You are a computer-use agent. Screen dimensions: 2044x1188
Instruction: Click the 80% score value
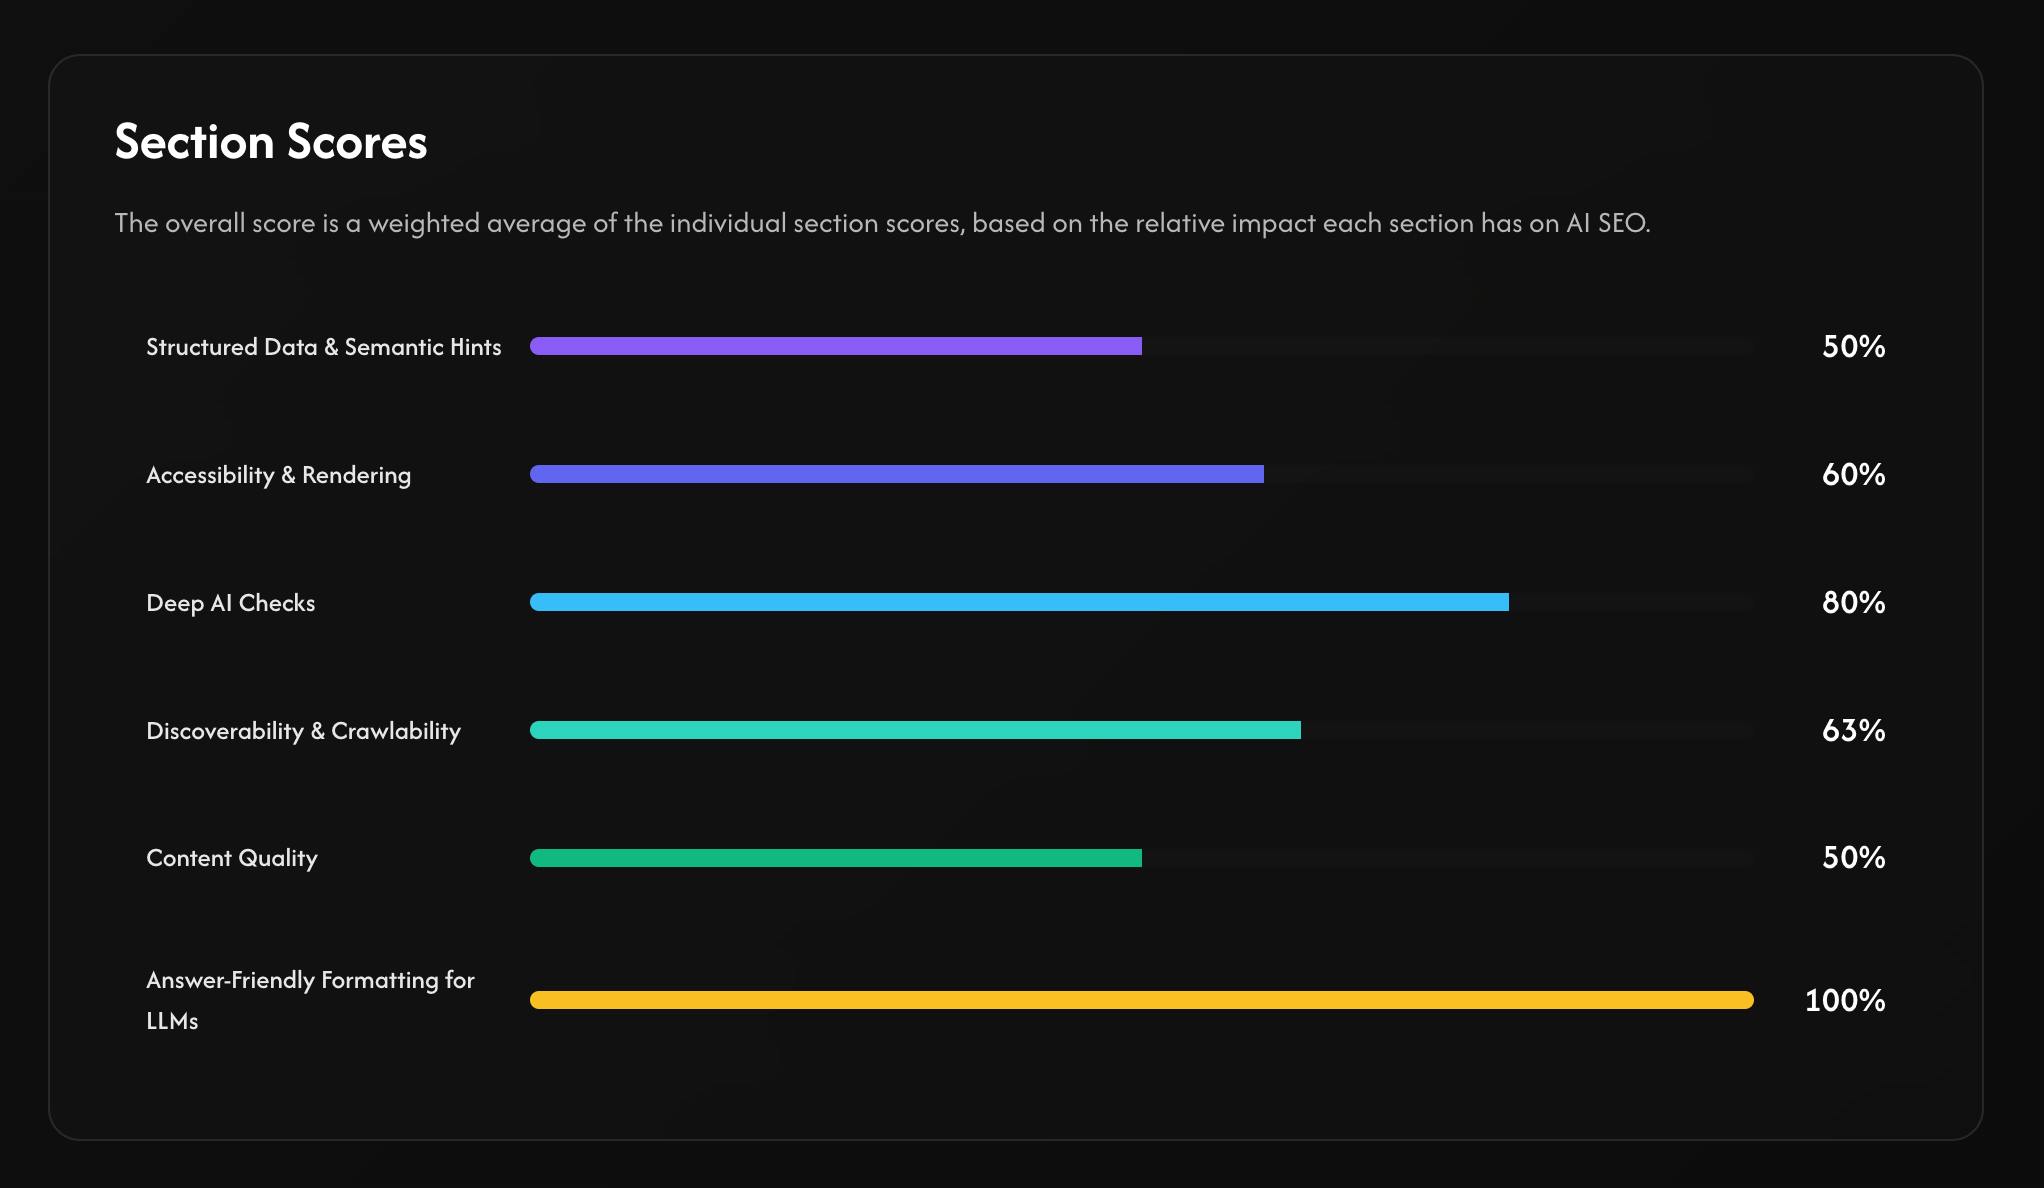[1853, 602]
